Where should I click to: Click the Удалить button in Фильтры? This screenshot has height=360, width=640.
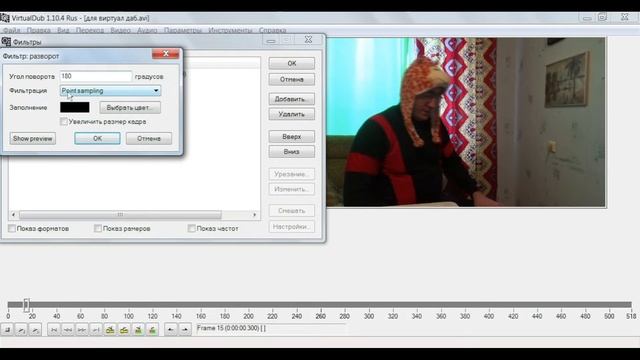click(292, 114)
